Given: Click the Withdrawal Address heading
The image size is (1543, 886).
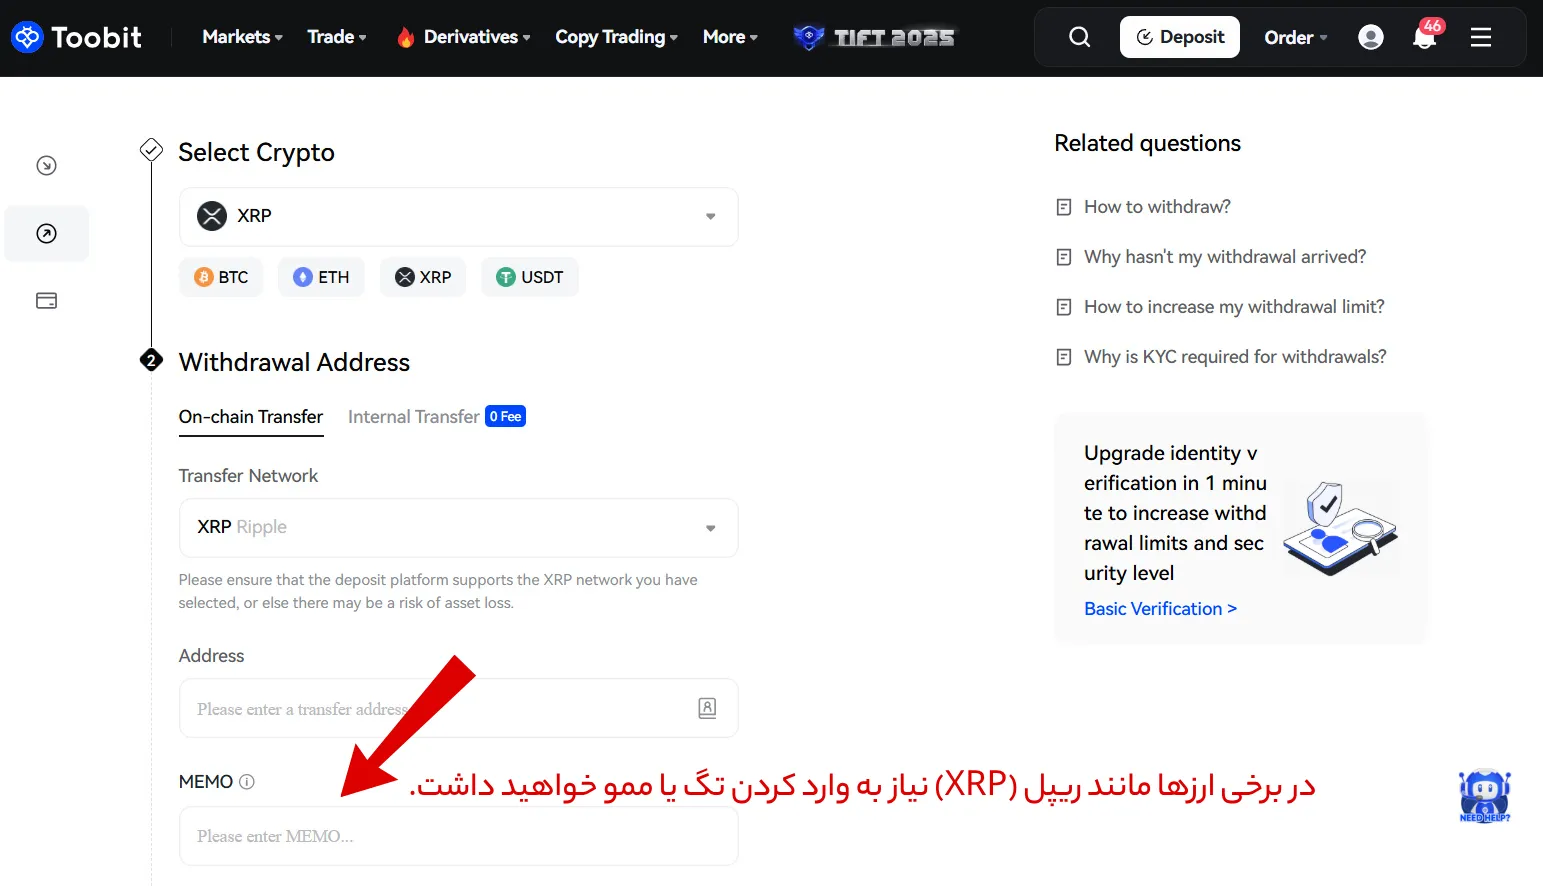Looking at the screenshot, I should [294, 362].
